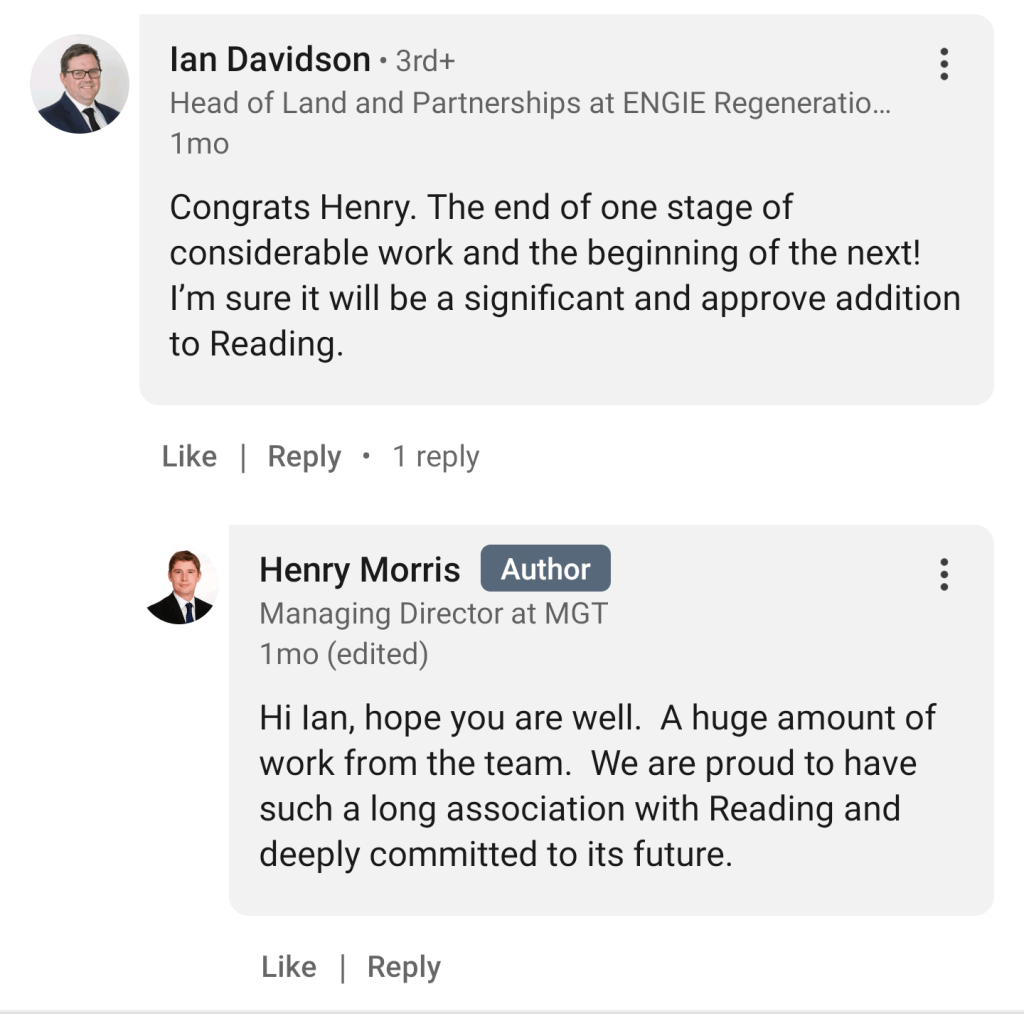Click the 'Hi Ian, hope you are well' reply text
The height and width of the screenshot is (1016, 1024).
click(597, 786)
